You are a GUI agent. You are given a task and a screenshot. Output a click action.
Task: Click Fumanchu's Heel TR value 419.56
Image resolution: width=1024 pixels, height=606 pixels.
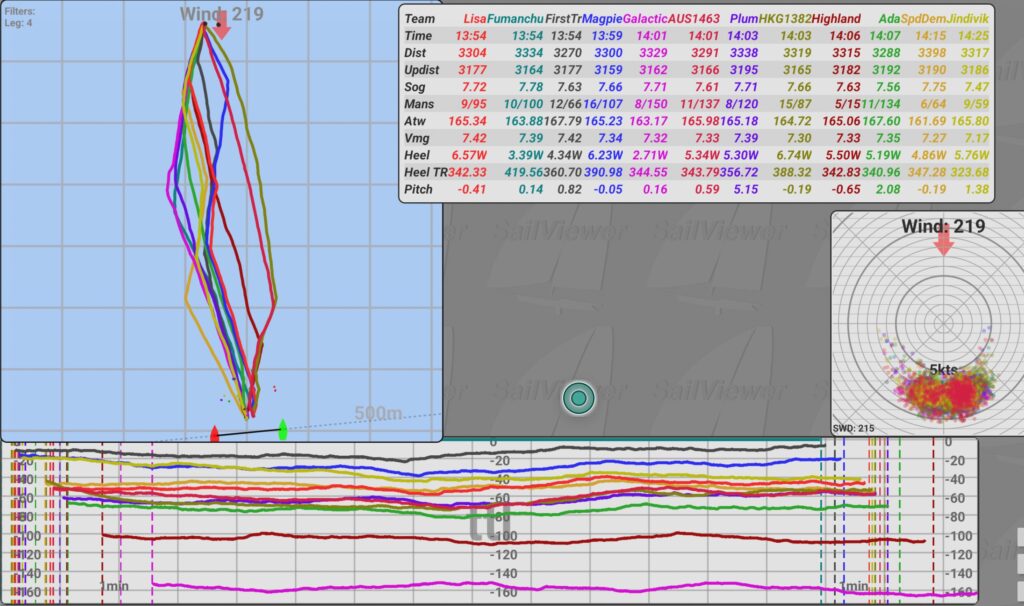524,172
